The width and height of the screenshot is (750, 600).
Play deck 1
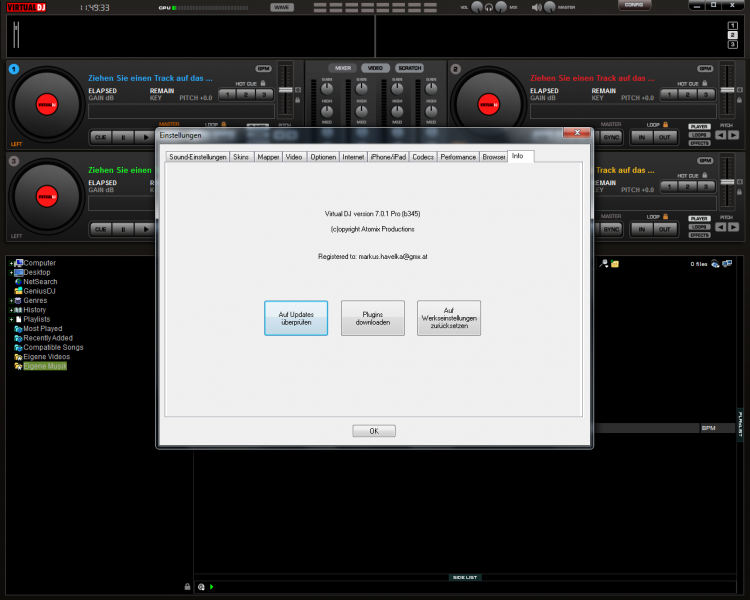145,137
